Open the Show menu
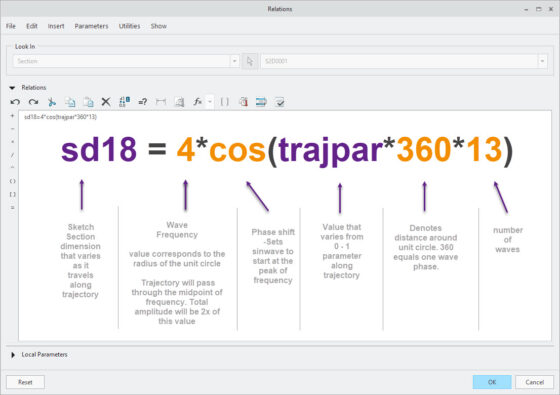Viewport: 560px width, 395px height. click(159, 26)
